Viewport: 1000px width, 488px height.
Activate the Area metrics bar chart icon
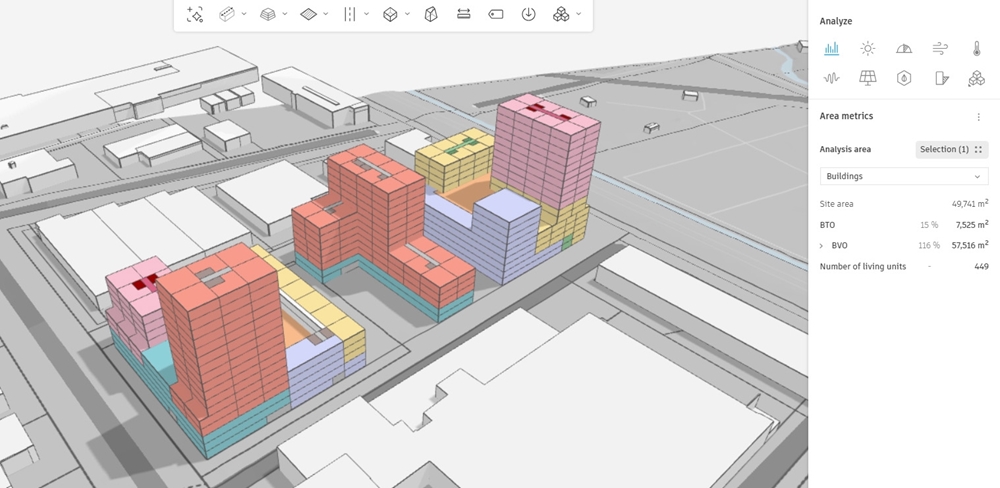point(831,48)
